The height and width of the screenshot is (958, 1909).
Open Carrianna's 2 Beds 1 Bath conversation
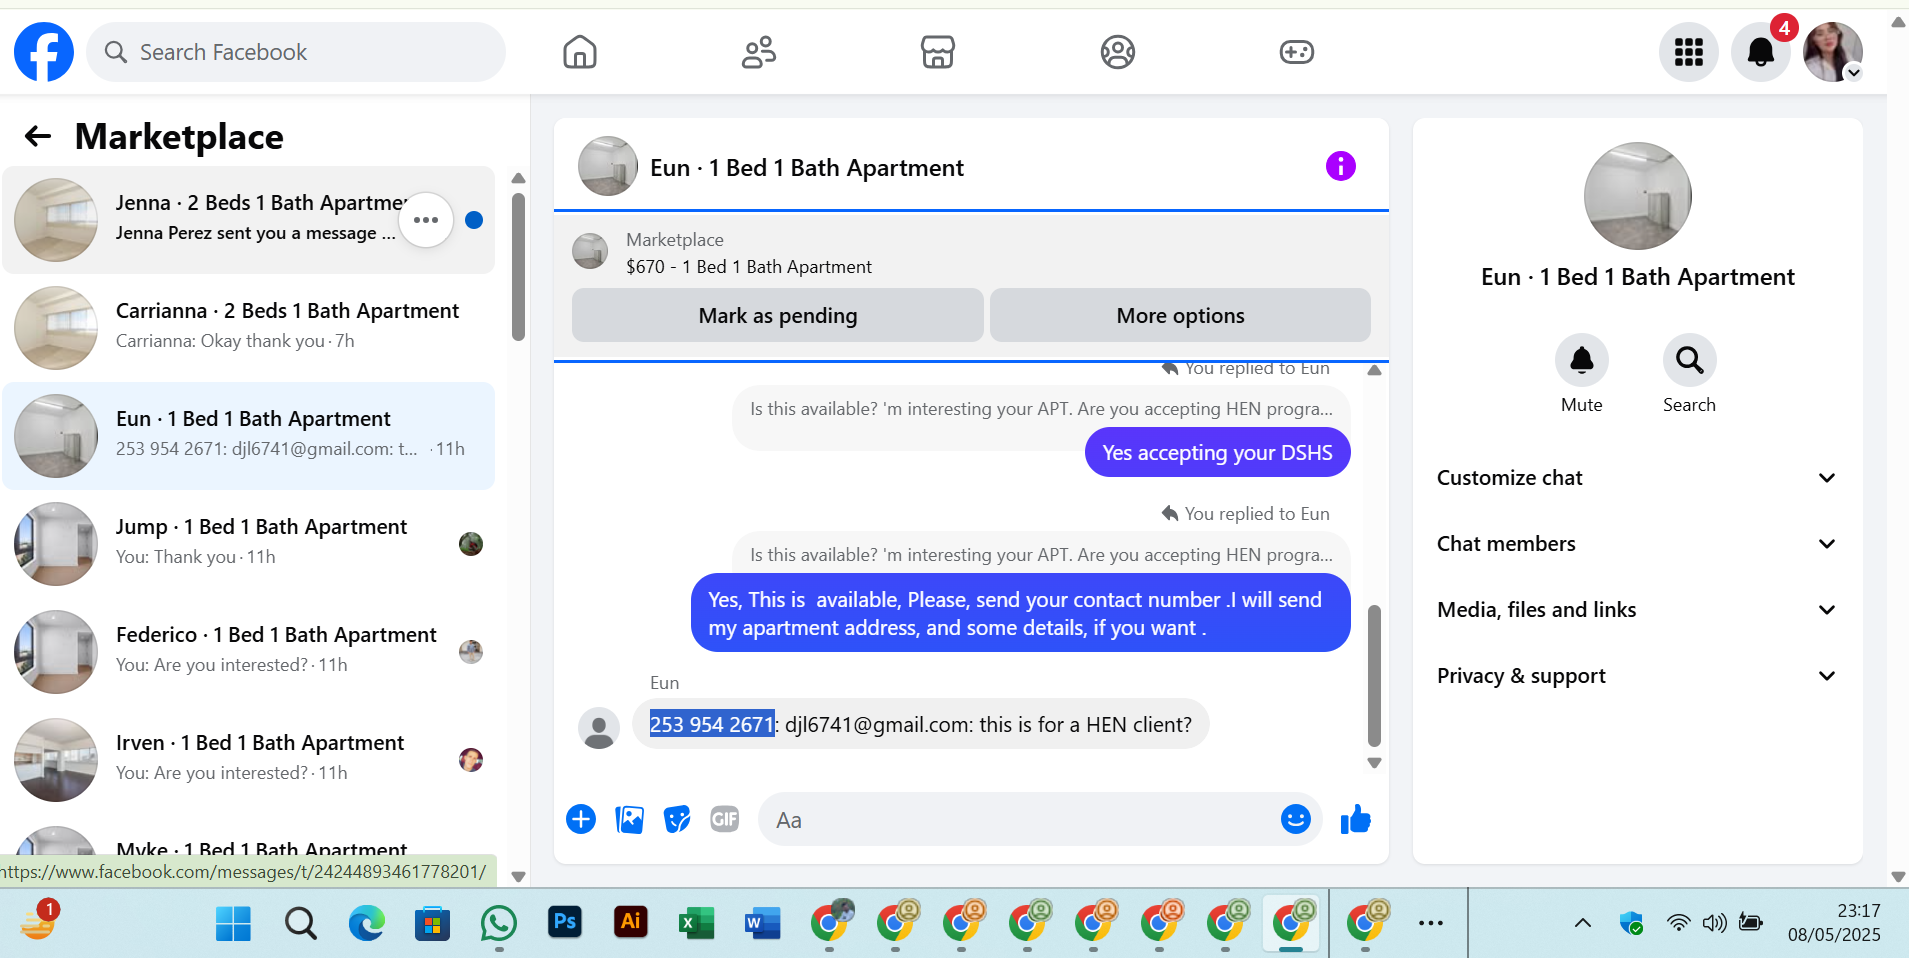248,328
